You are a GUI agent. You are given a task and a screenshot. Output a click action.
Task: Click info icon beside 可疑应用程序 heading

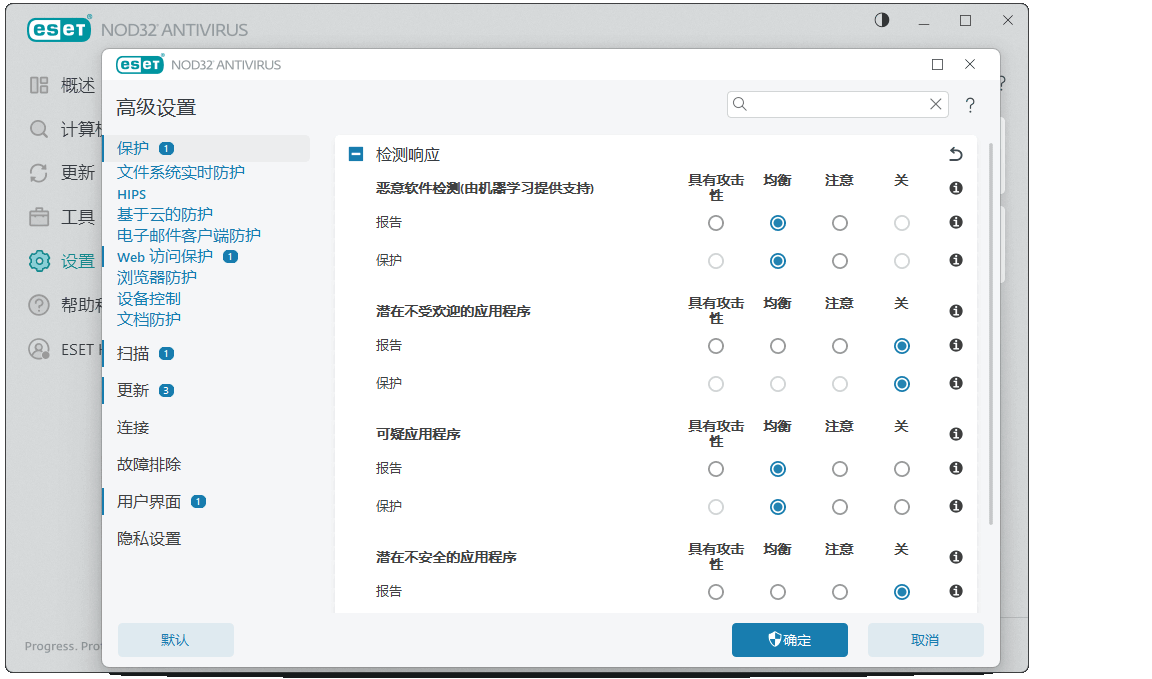(955, 434)
